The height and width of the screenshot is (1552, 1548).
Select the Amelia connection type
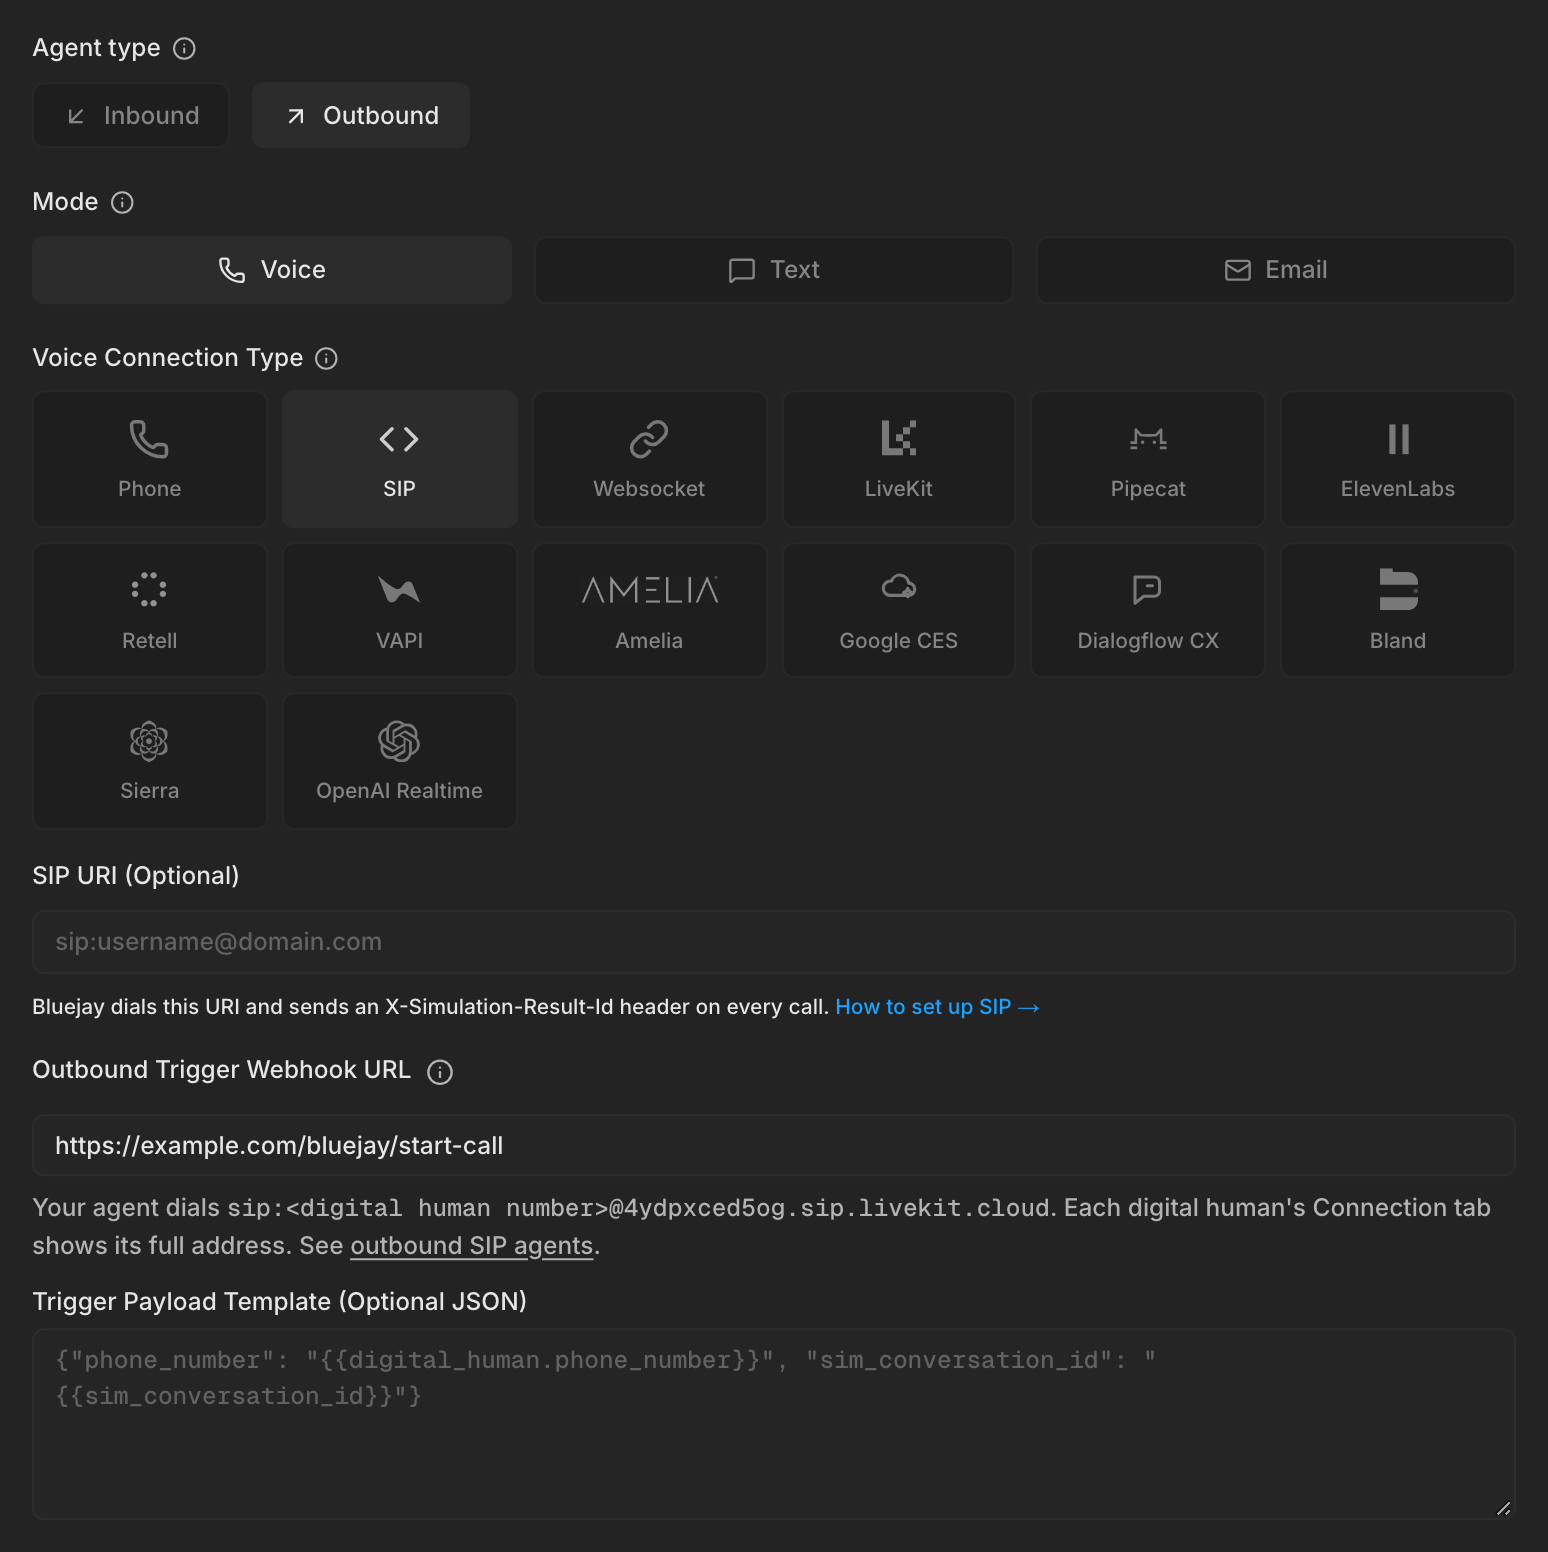pyautogui.click(x=649, y=610)
